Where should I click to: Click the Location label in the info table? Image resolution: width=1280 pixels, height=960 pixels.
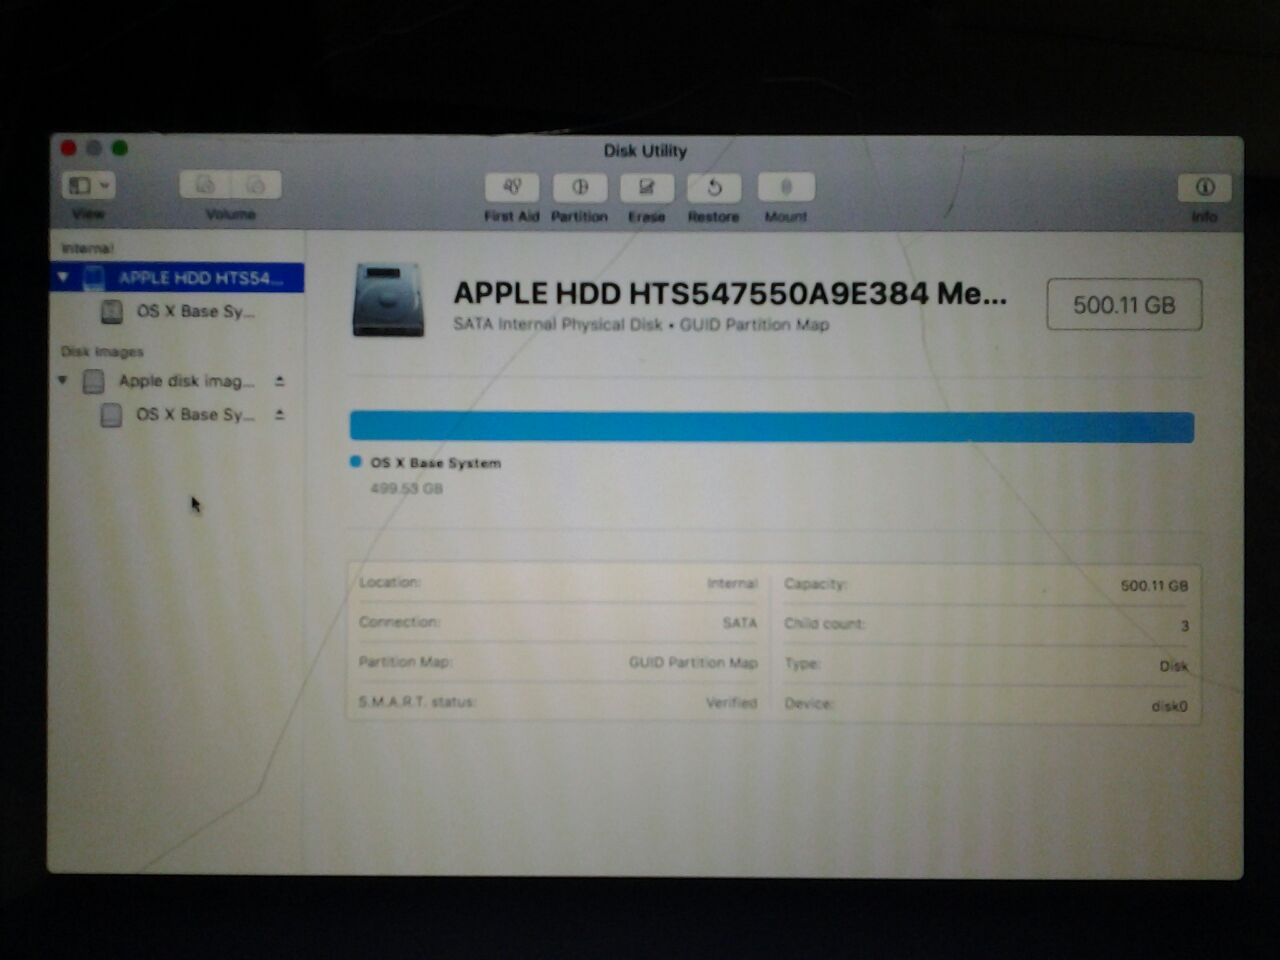pyautogui.click(x=390, y=582)
